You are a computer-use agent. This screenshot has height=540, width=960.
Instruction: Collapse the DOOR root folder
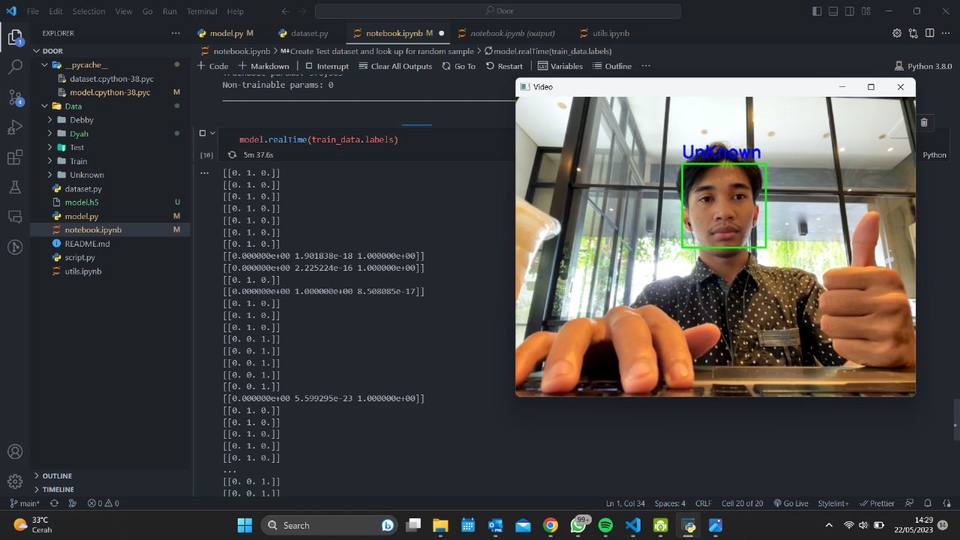pyautogui.click(x=37, y=51)
